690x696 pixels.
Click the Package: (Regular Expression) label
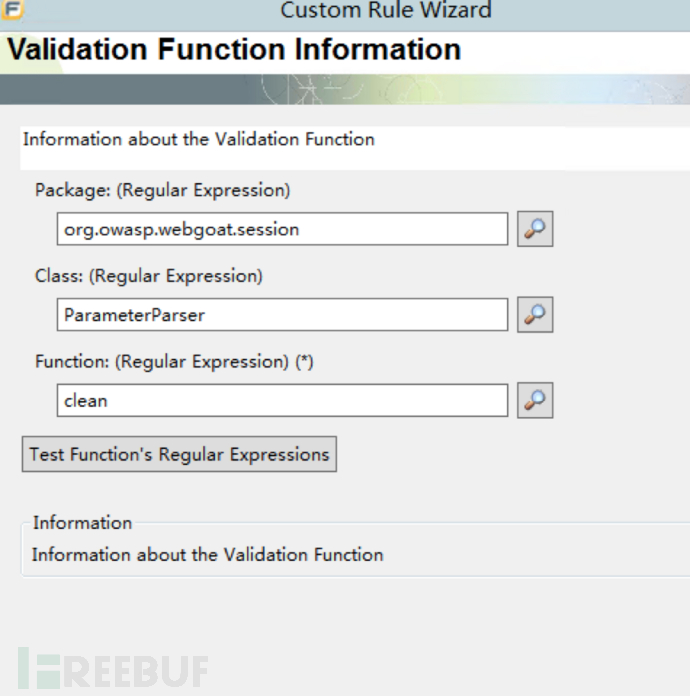click(162, 190)
